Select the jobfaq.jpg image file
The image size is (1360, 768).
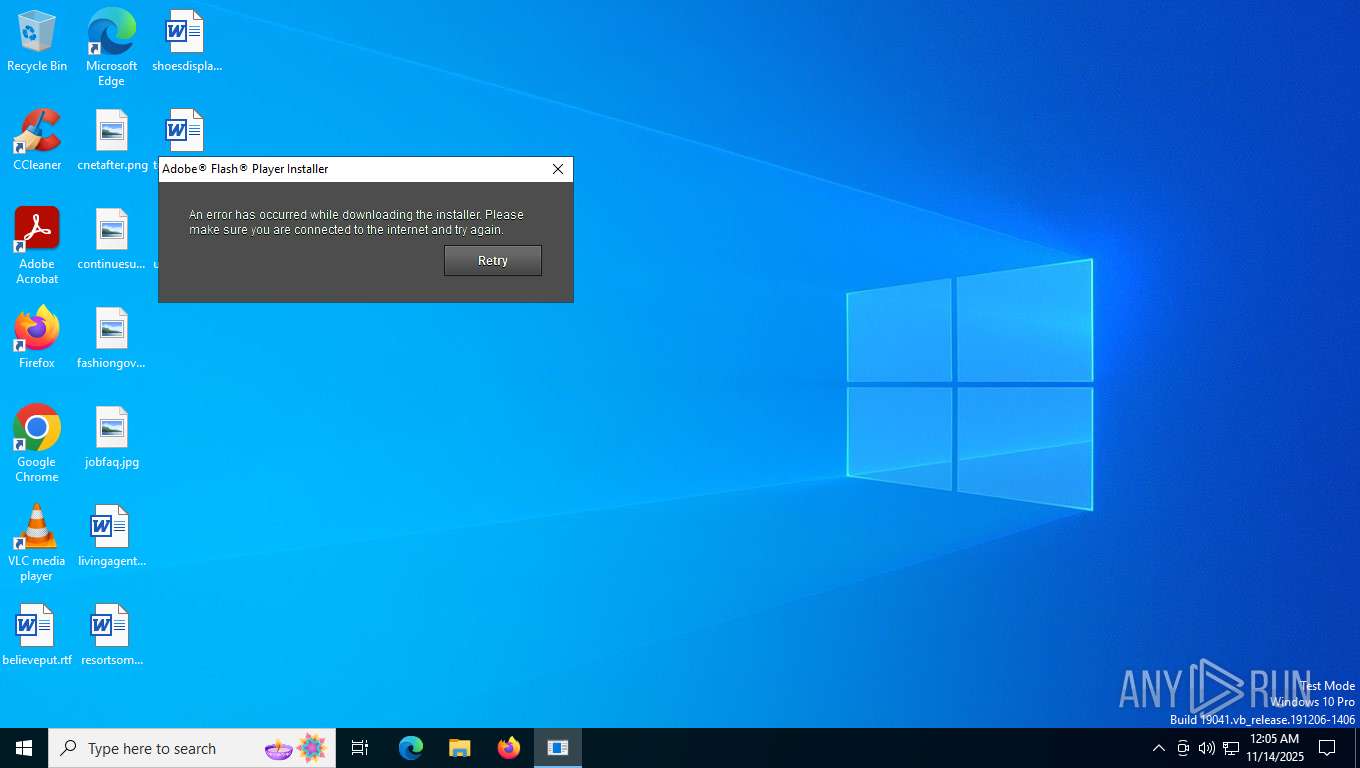[112, 437]
